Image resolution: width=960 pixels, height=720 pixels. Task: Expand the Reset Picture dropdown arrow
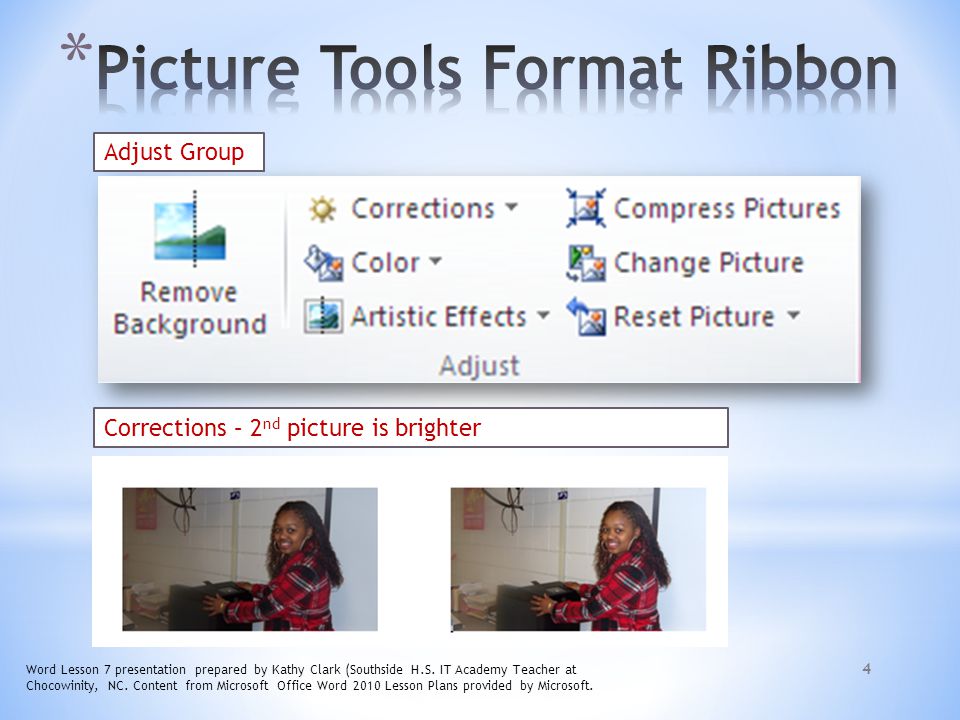pyautogui.click(x=793, y=315)
